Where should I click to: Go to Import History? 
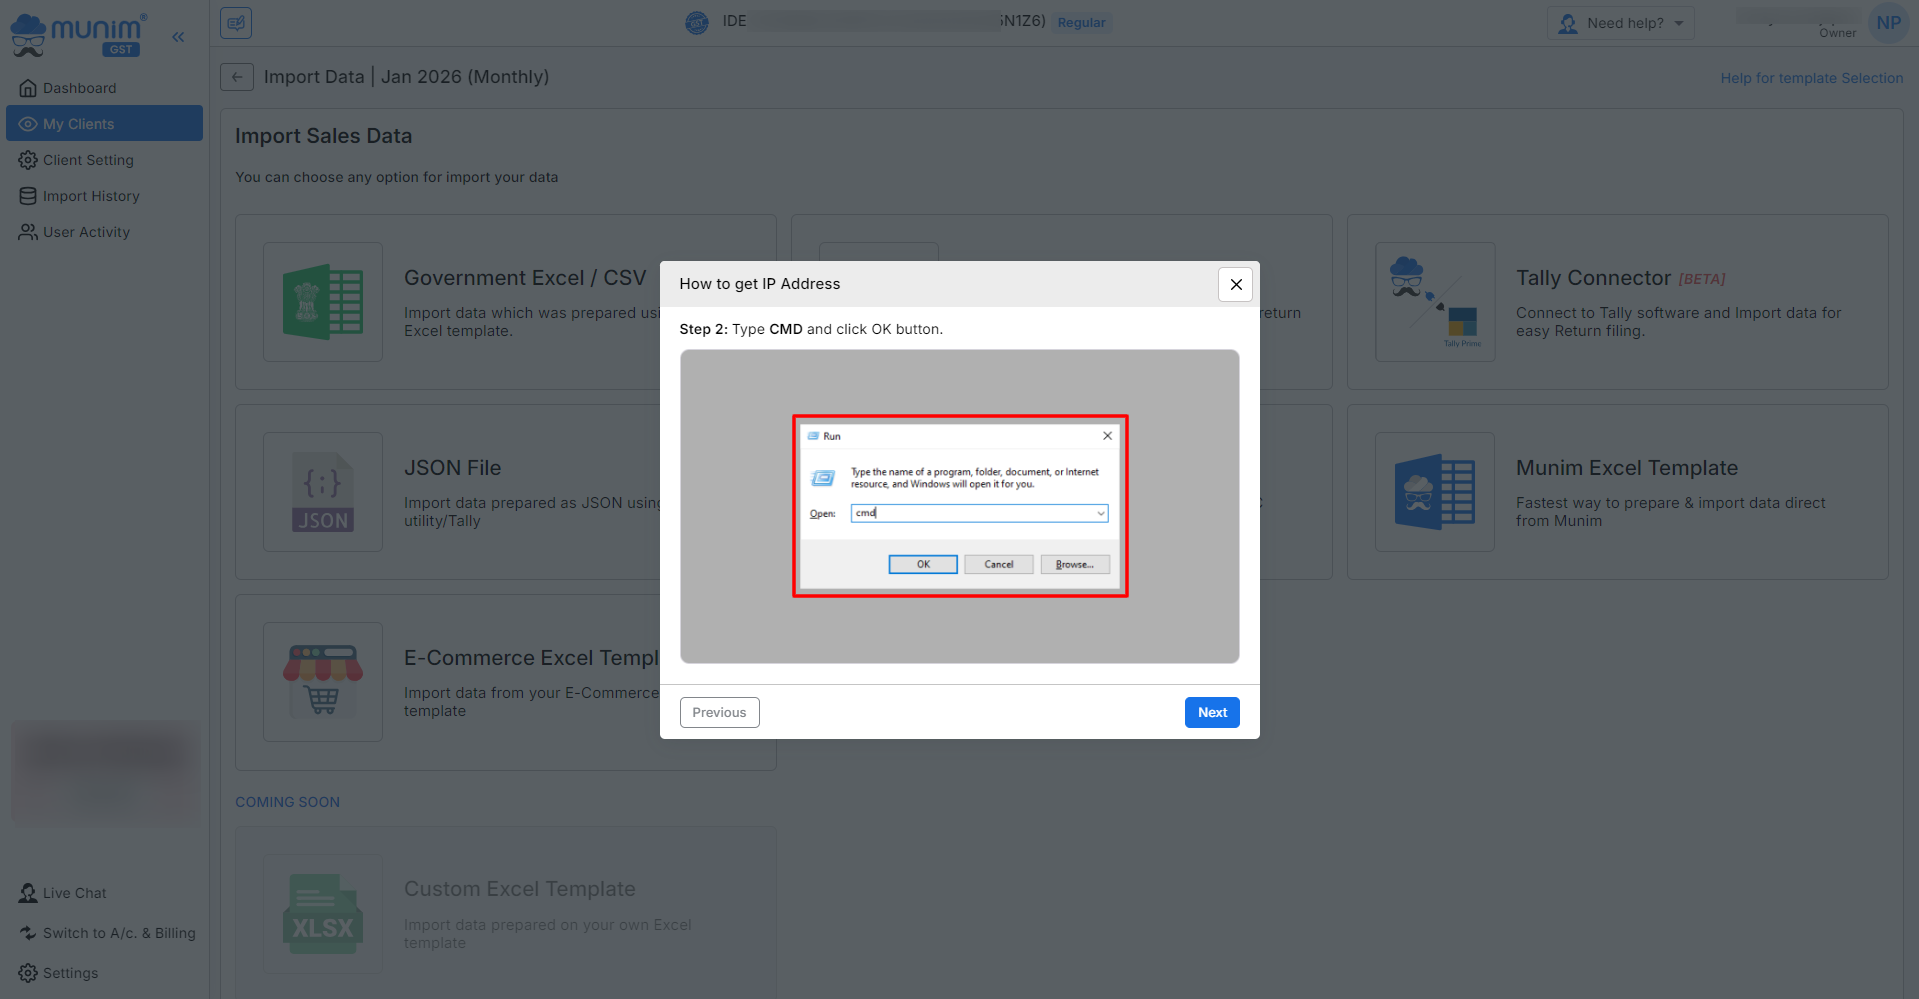(91, 196)
